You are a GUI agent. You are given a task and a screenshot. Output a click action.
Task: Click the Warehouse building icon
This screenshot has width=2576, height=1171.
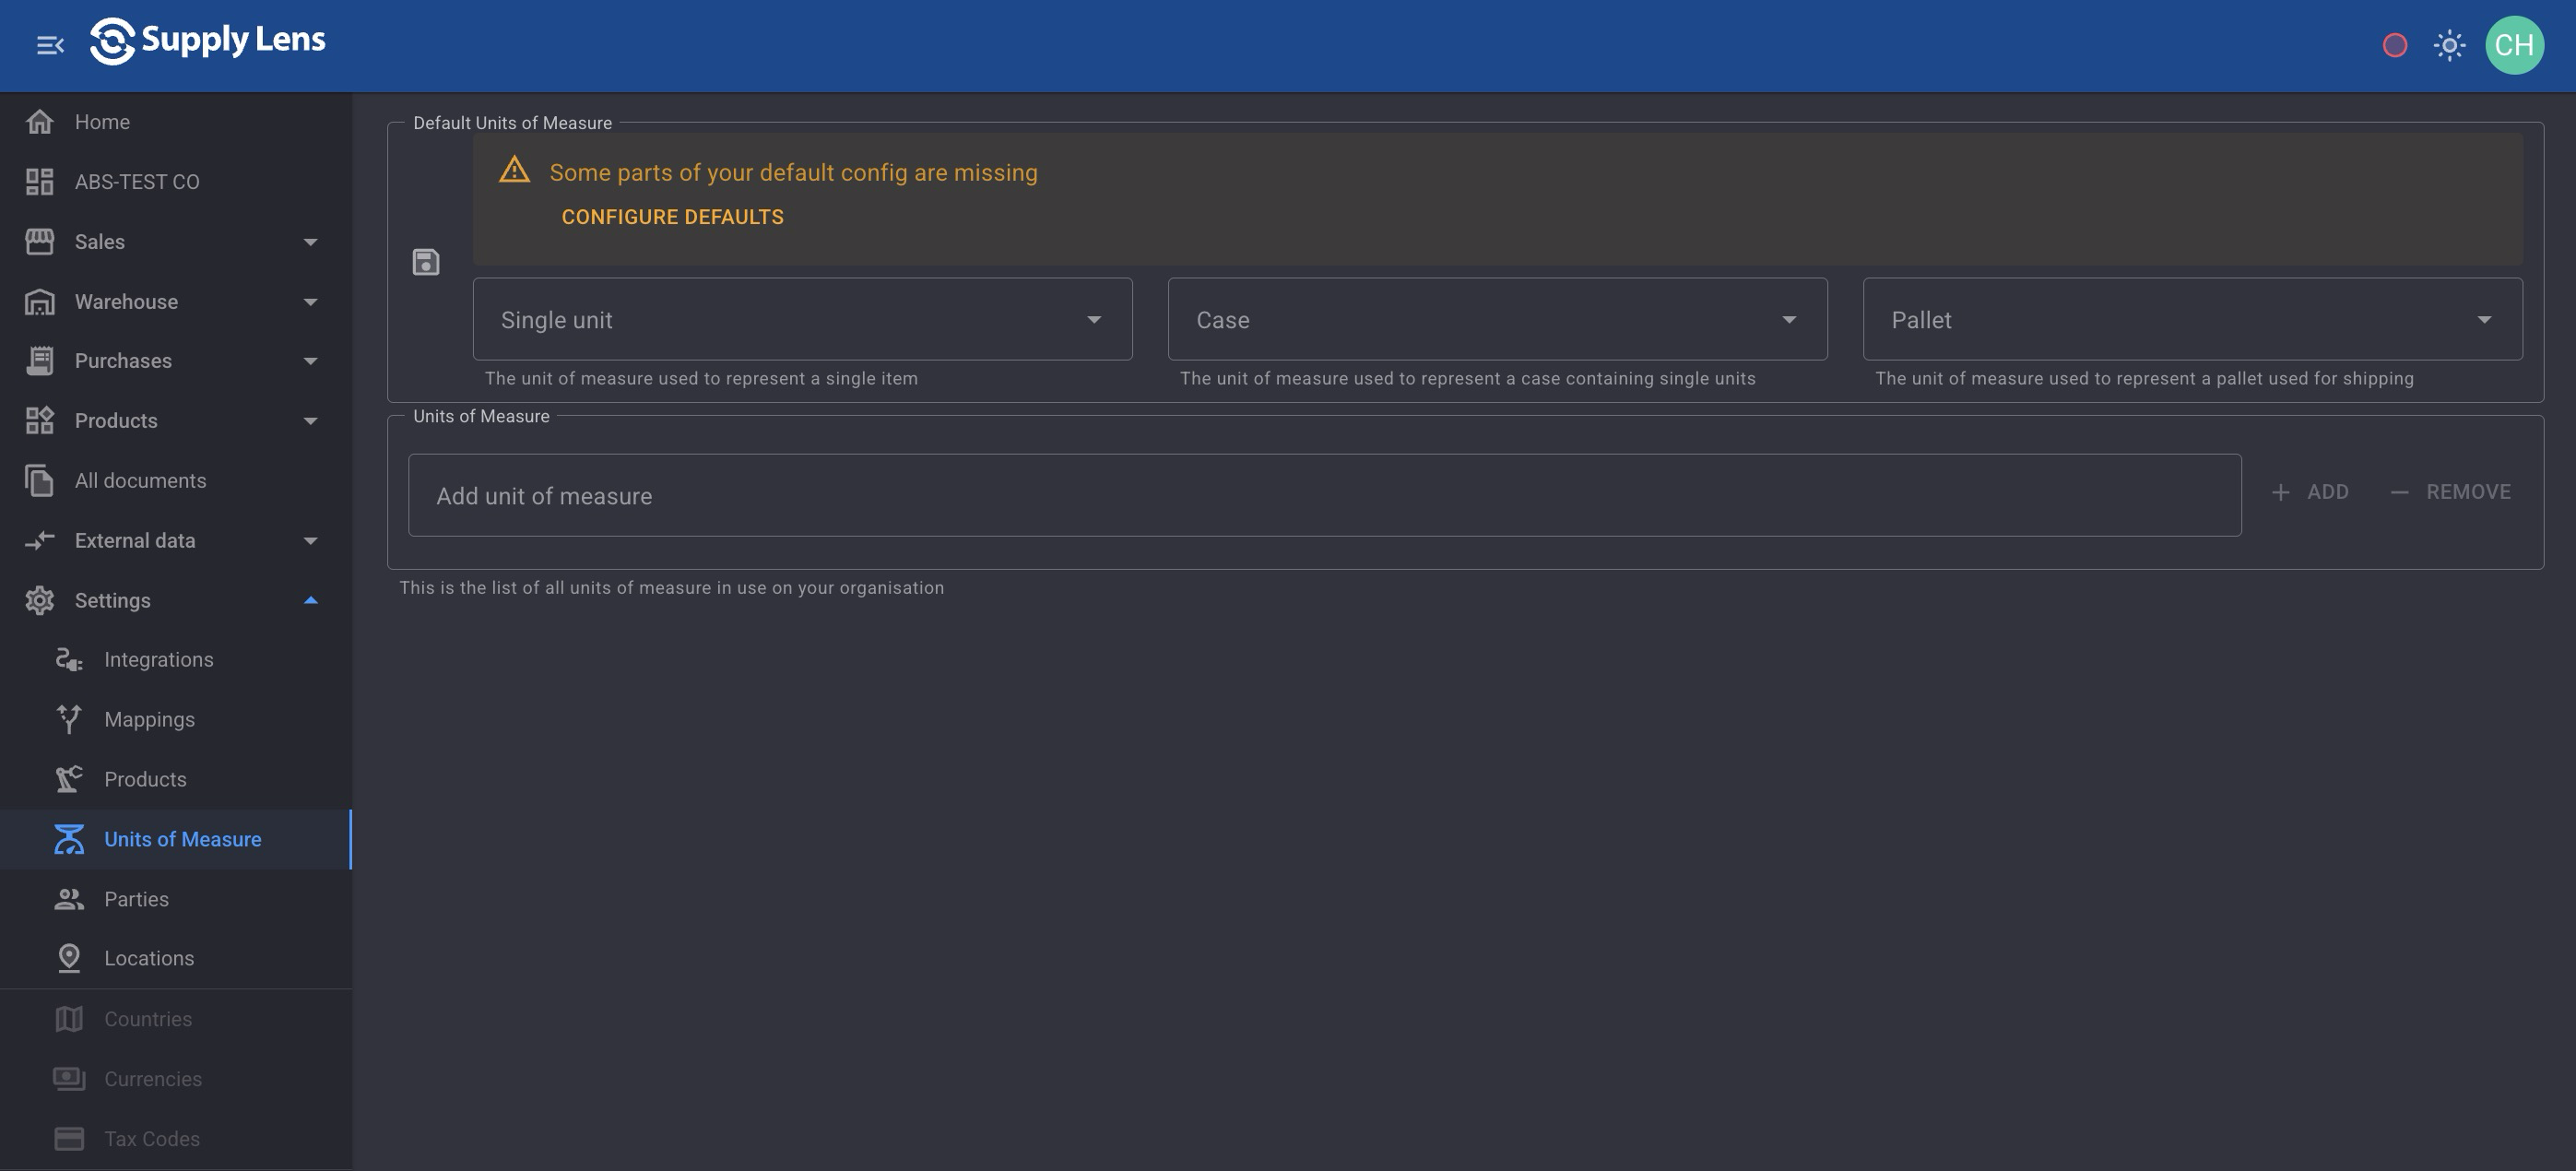pos(40,302)
